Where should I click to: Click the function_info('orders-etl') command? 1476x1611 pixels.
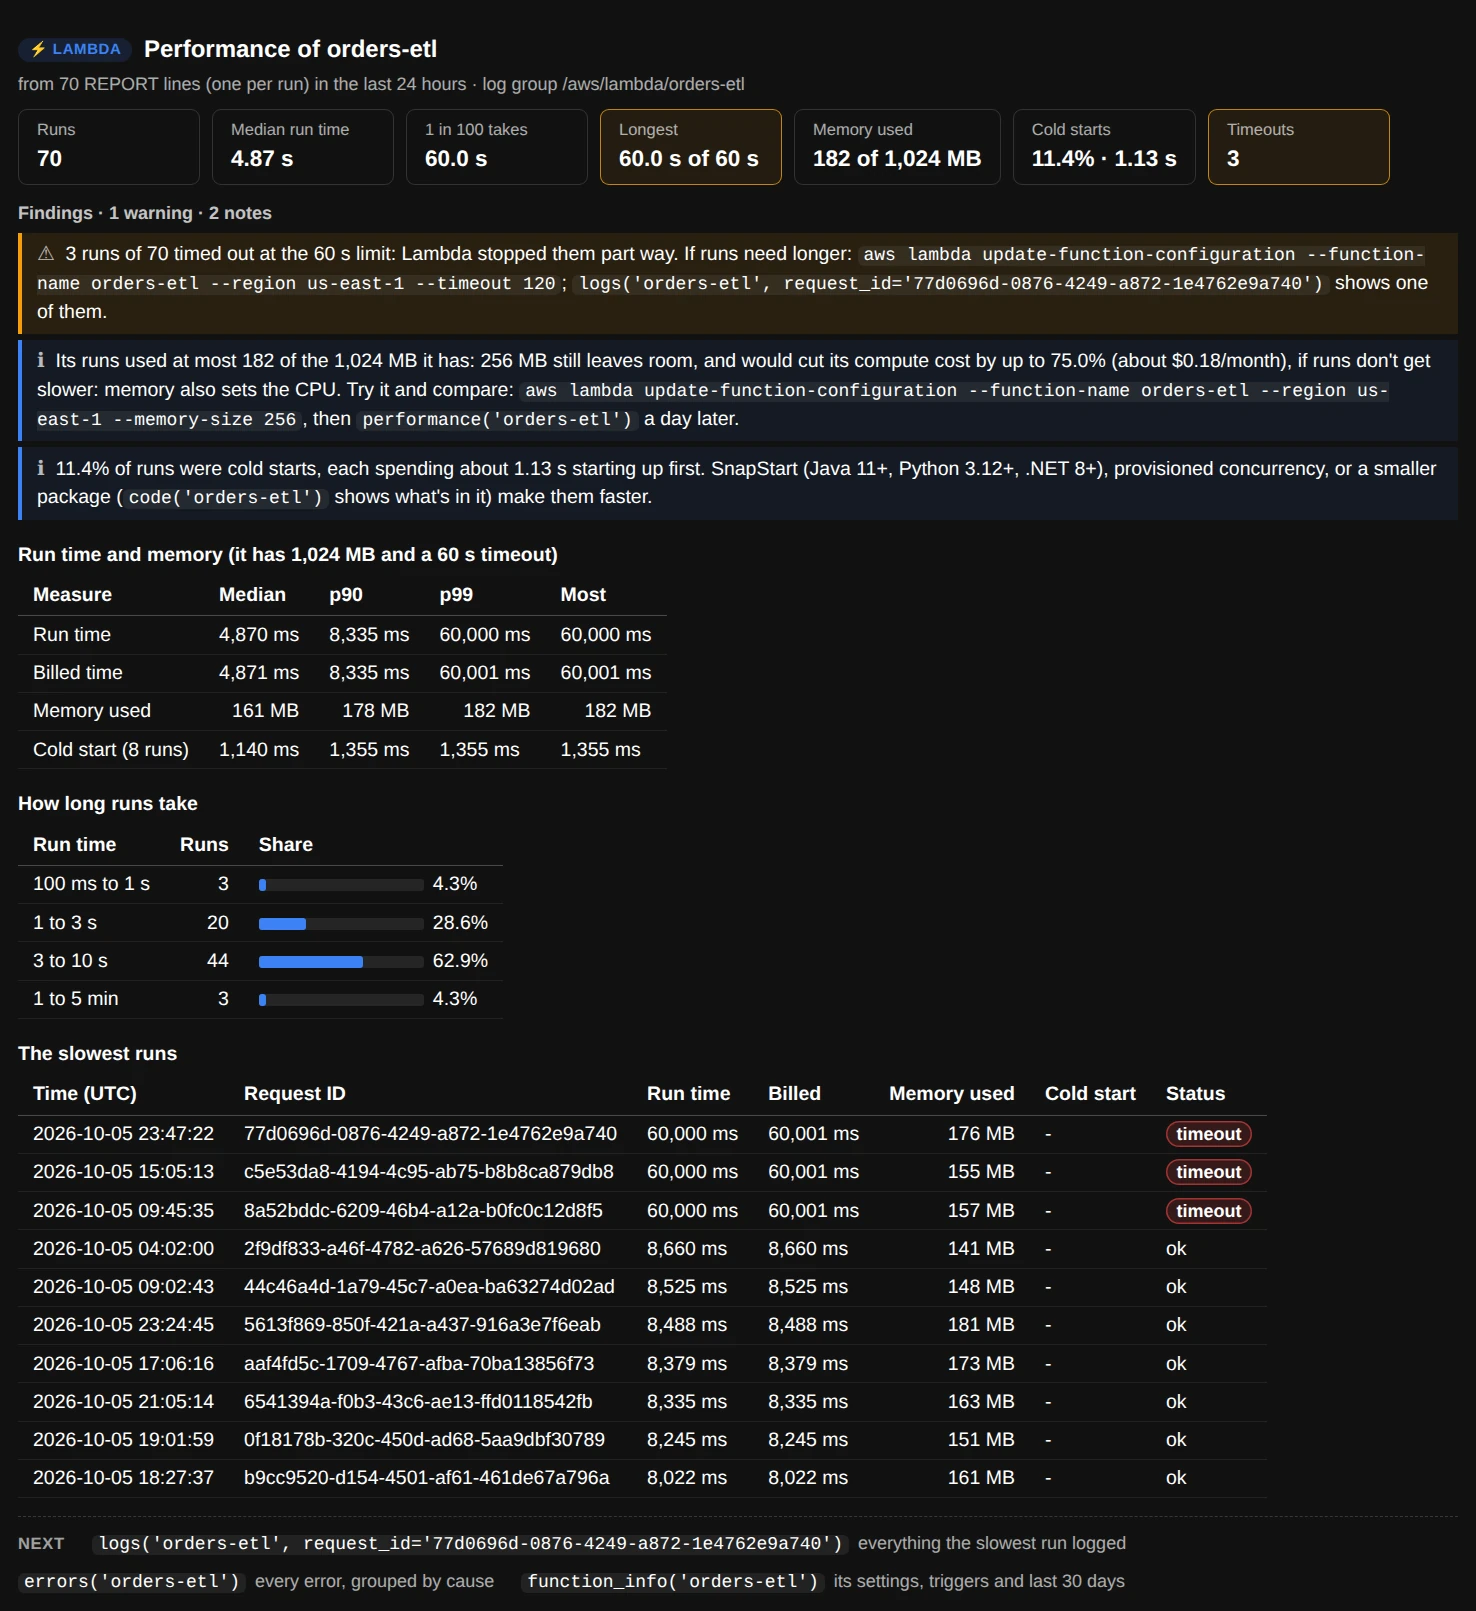[673, 1582]
